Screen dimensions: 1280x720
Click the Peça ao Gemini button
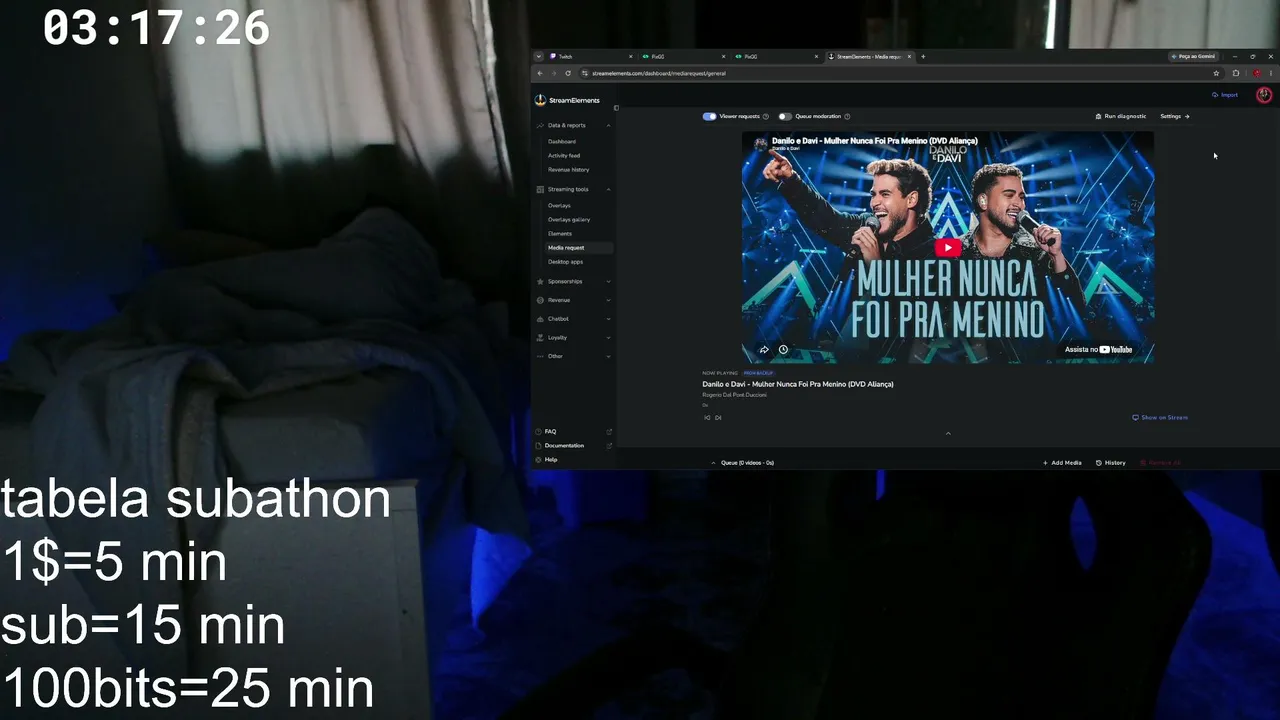tap(1193, 57)
